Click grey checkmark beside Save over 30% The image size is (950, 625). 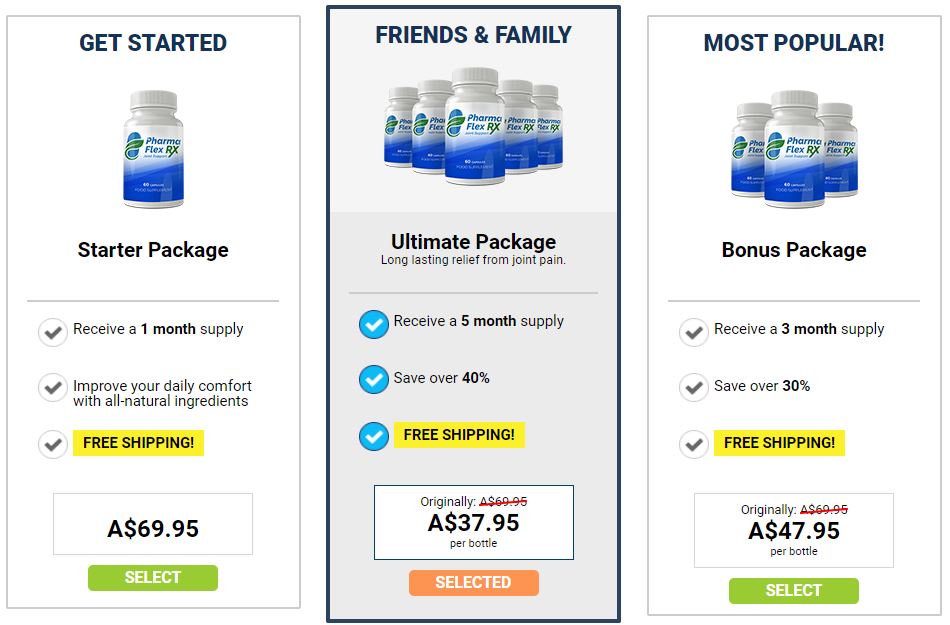pos(694,387)
